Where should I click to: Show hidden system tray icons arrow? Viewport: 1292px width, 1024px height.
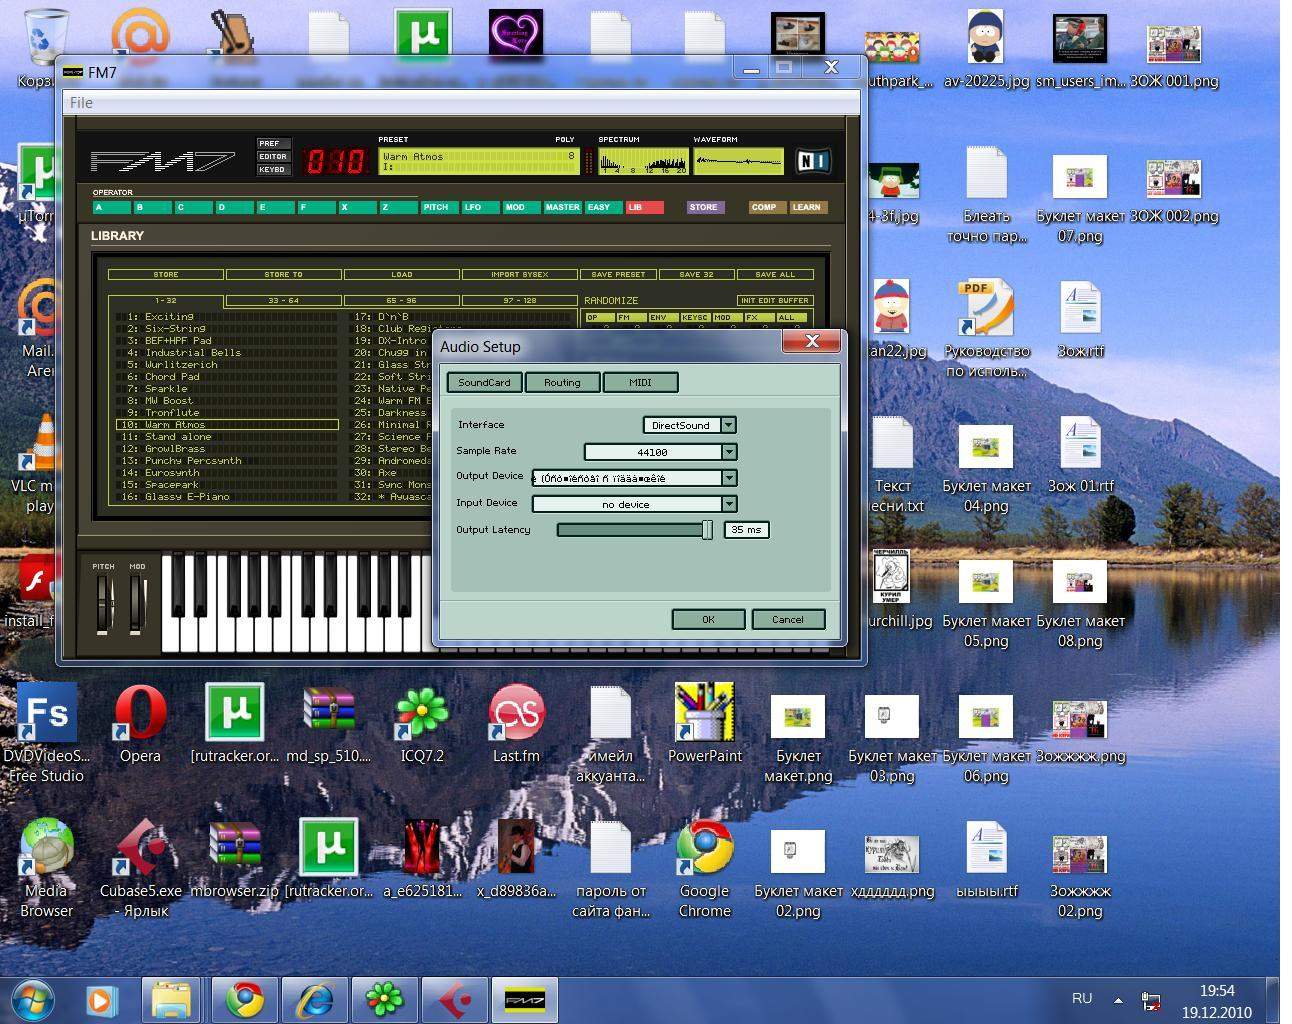(x=1118, y=999)
